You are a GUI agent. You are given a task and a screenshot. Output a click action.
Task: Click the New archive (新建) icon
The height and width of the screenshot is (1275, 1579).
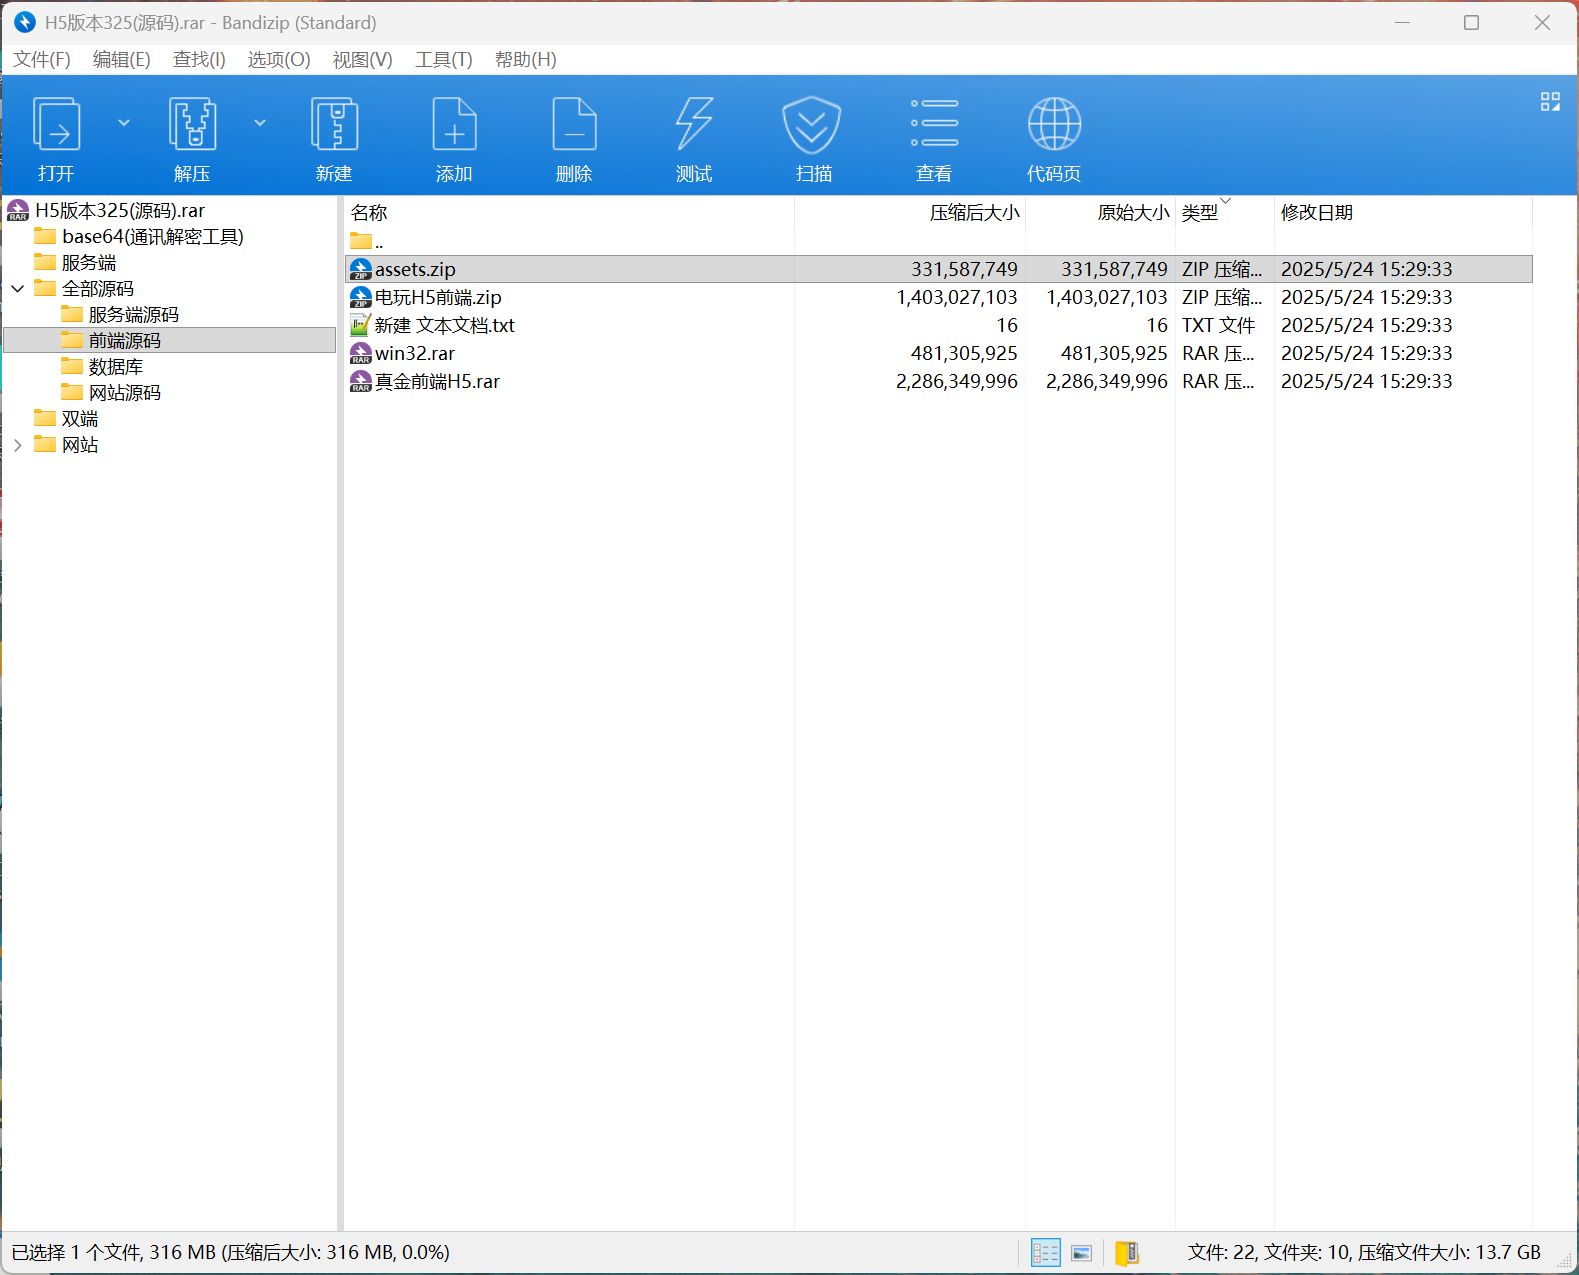[334, 125]
